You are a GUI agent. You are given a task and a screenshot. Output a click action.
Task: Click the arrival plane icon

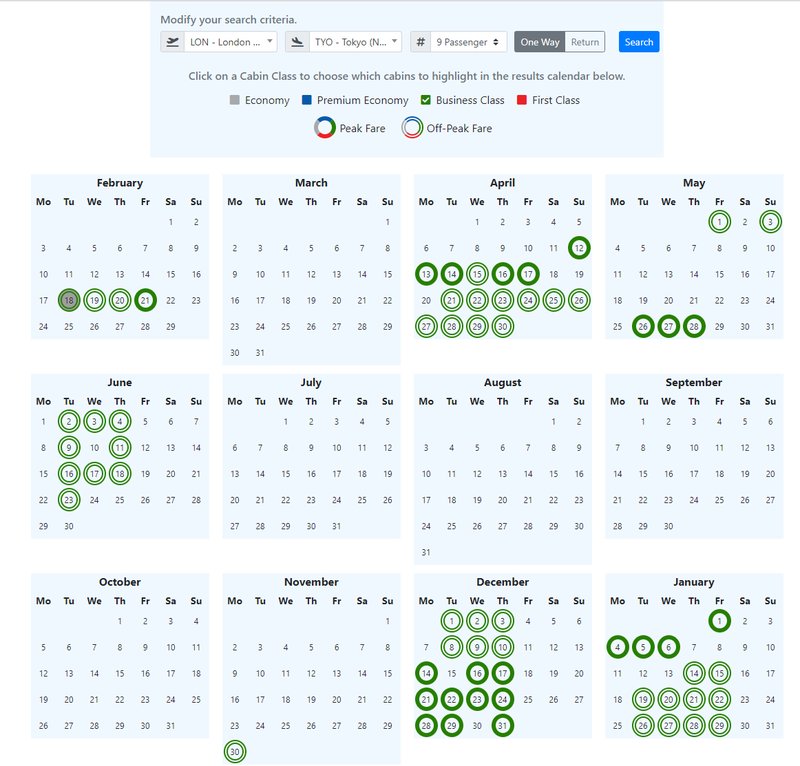[297, 42]
